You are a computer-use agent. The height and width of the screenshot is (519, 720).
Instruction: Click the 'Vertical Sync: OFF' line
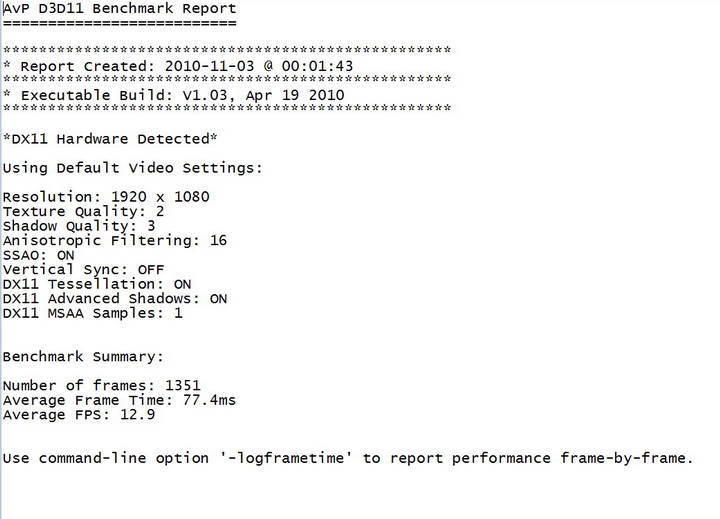[x=83, y=269]
